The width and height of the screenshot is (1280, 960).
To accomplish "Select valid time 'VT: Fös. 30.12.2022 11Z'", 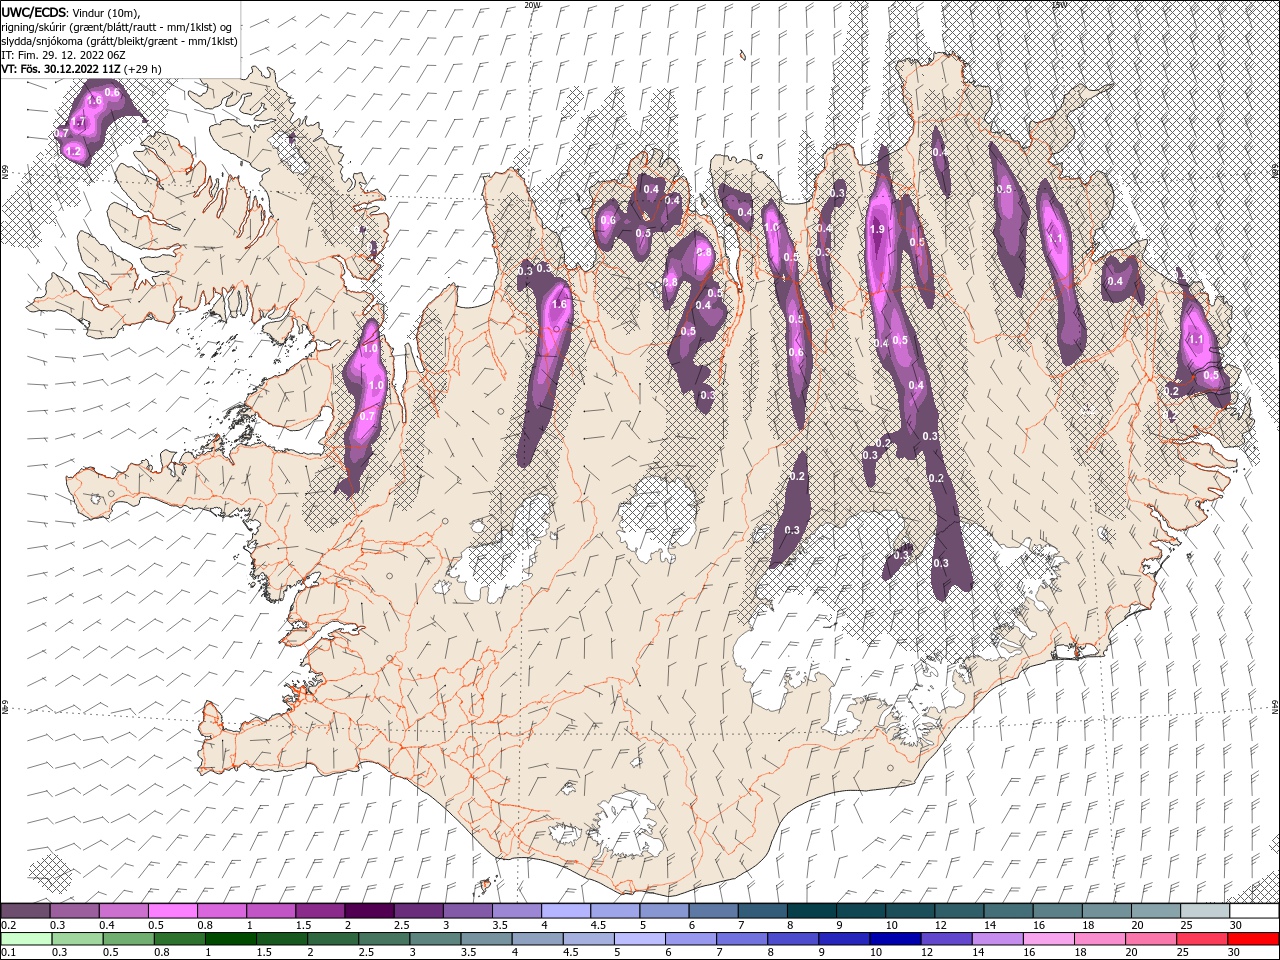I will (x=61, y=69).
